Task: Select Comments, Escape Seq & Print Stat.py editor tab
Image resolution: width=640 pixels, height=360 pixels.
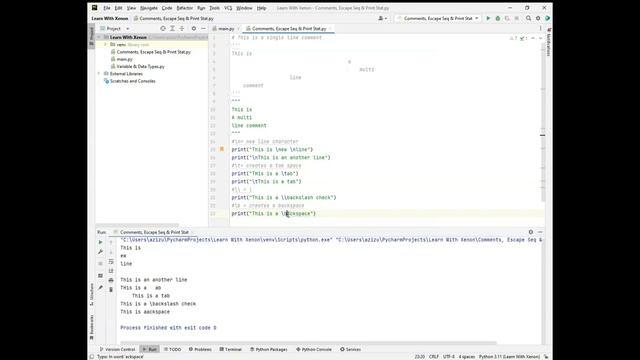Action: coord(289,29)
